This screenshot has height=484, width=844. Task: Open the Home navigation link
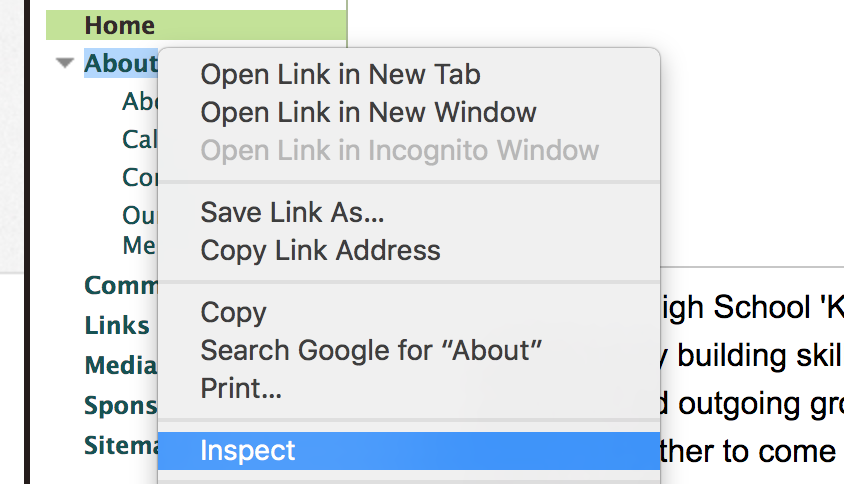click(119, 25)
